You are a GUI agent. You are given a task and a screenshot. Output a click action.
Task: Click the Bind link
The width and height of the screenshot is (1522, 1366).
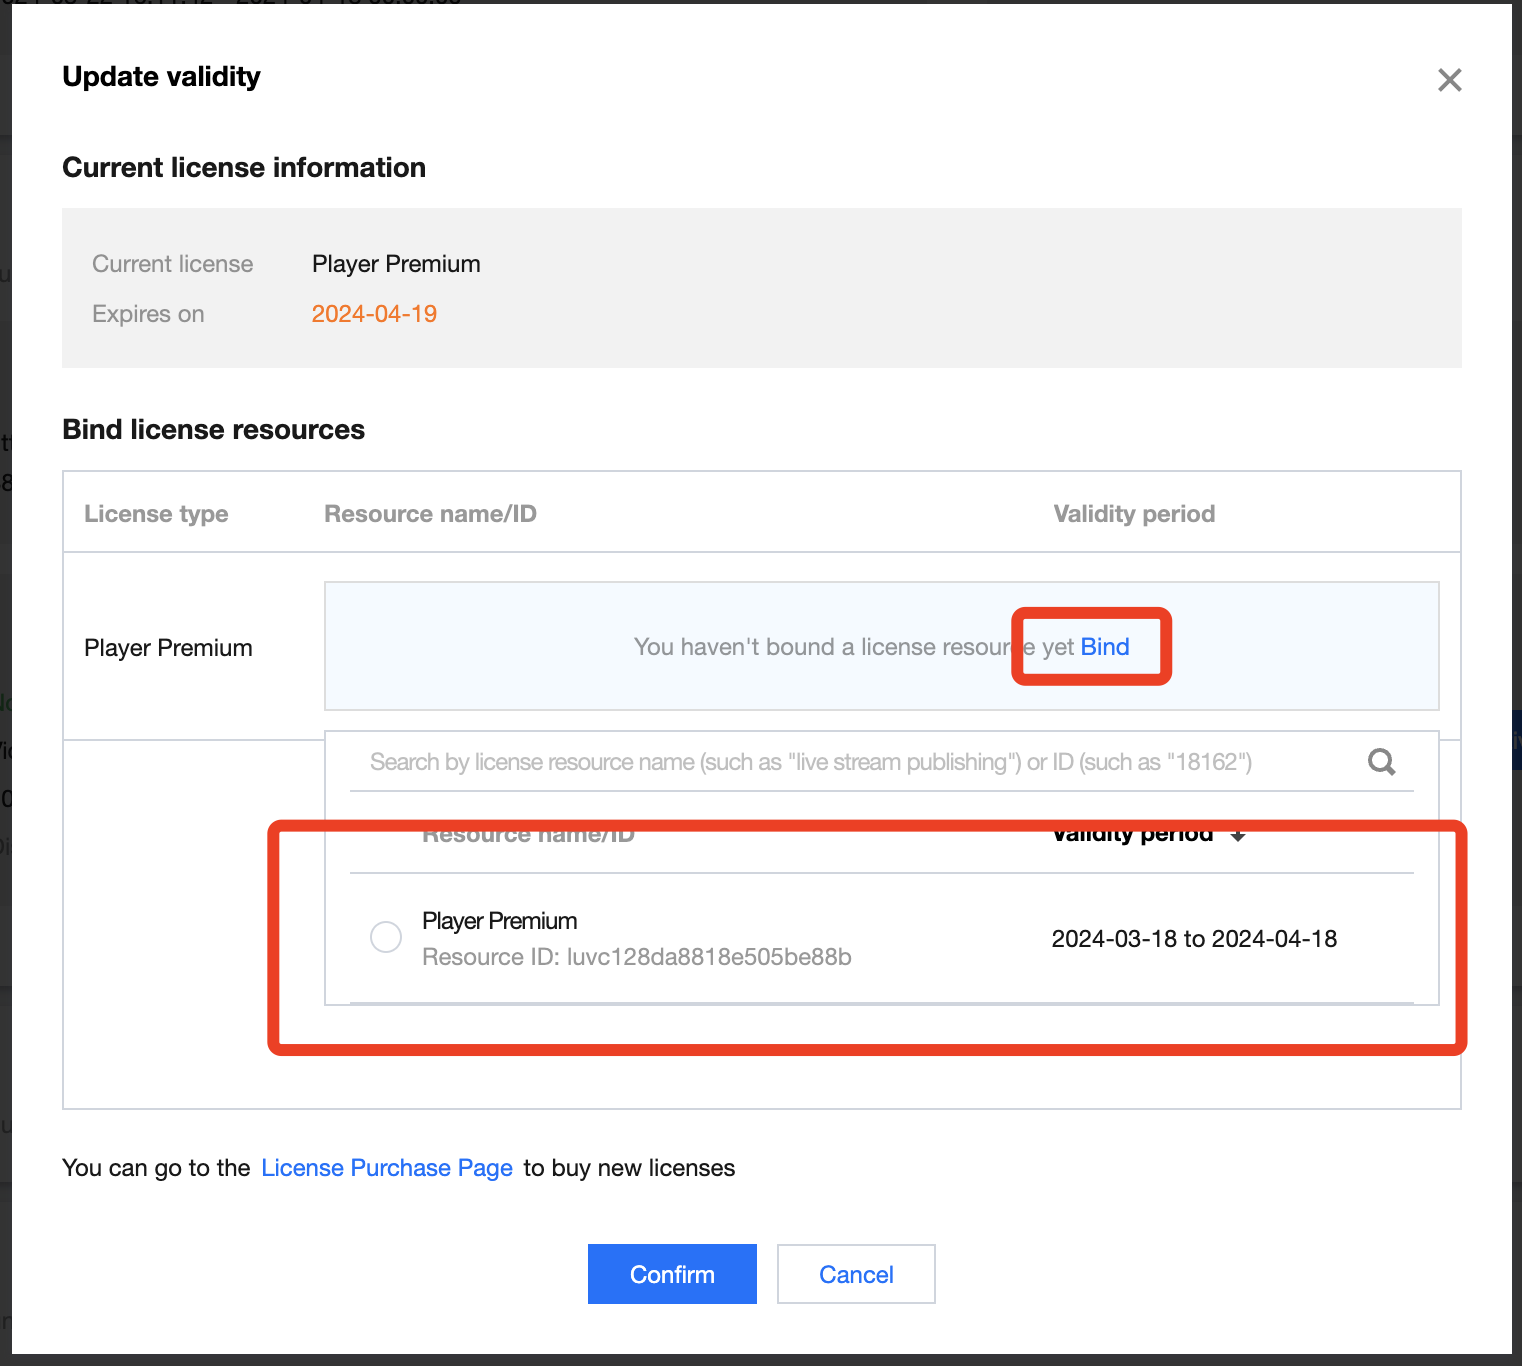point(1105,647)
